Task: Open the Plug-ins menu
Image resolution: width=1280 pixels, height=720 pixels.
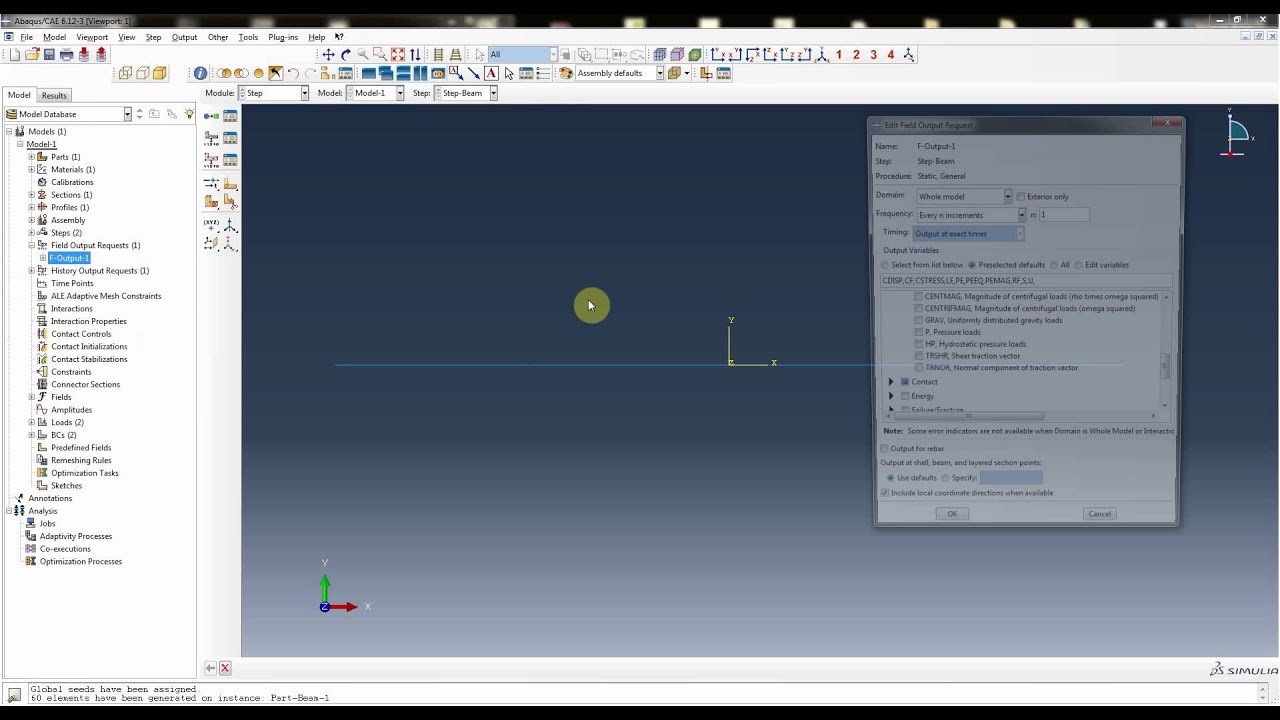Action: 283,37
